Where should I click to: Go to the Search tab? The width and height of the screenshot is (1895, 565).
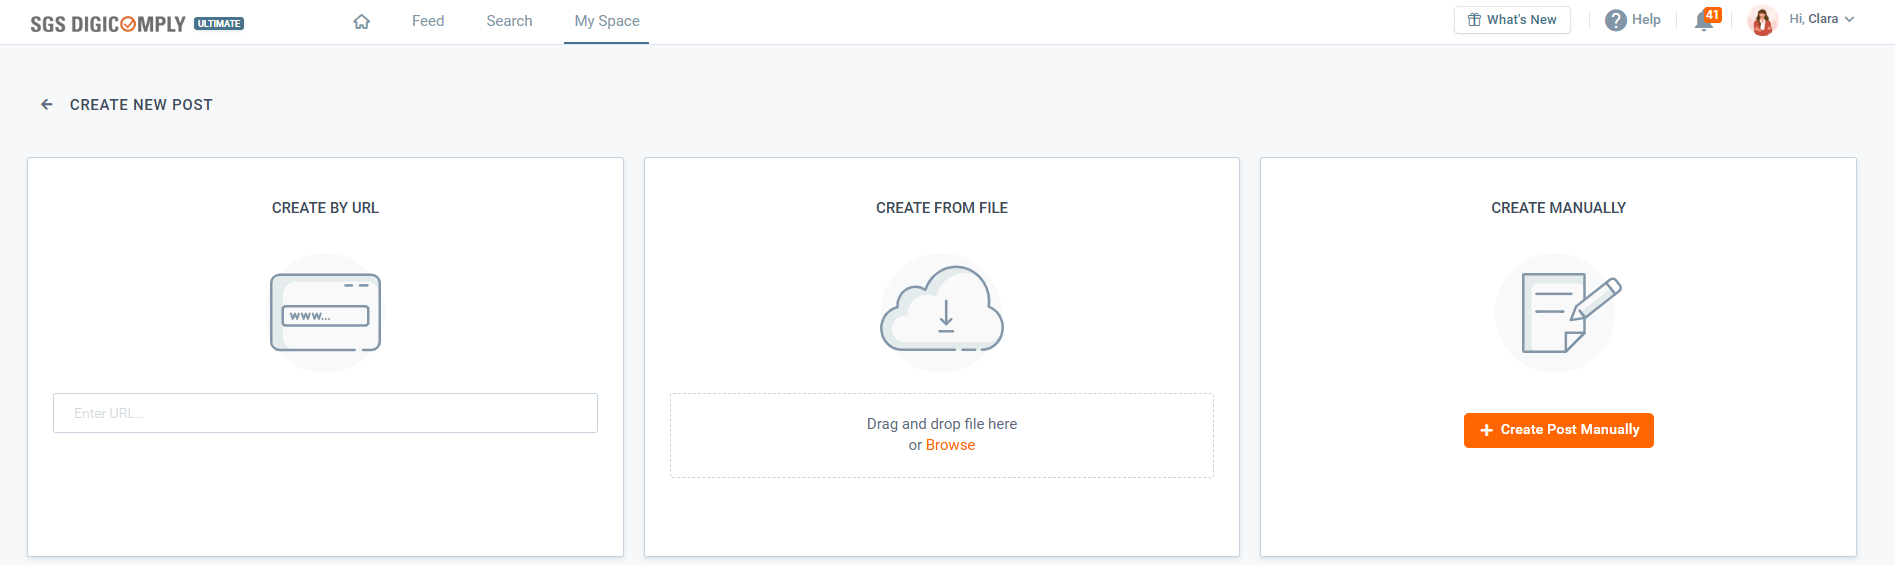[x=509, y=21]
